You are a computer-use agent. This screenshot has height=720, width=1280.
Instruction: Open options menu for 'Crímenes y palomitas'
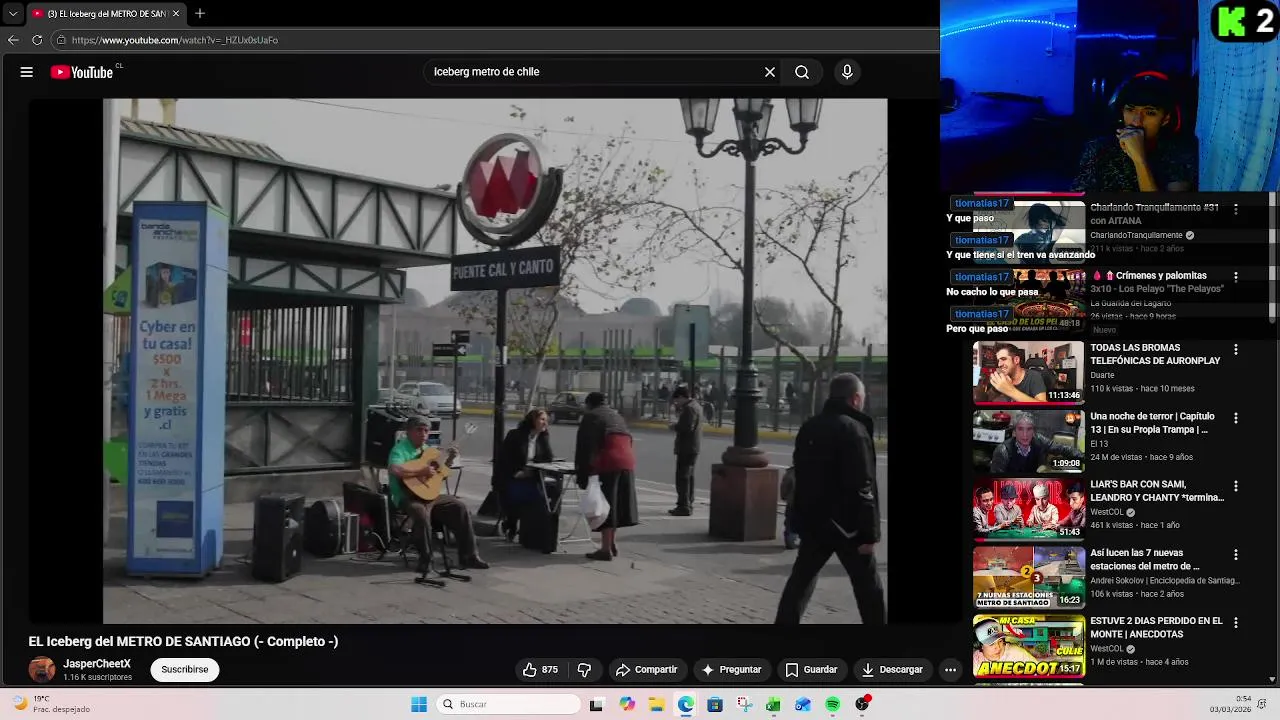pos(1236,276)
